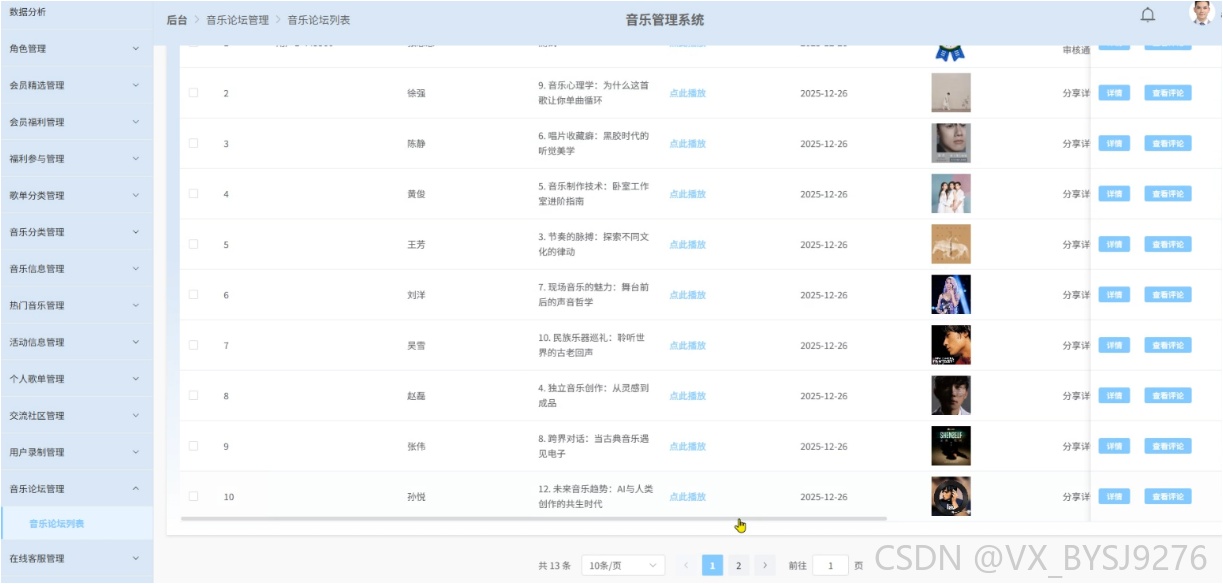Expand 歌单分类管理 sidebar menu
This screenshot has height=584, width=1223.
pyautogui.click(x=76, y=195)
